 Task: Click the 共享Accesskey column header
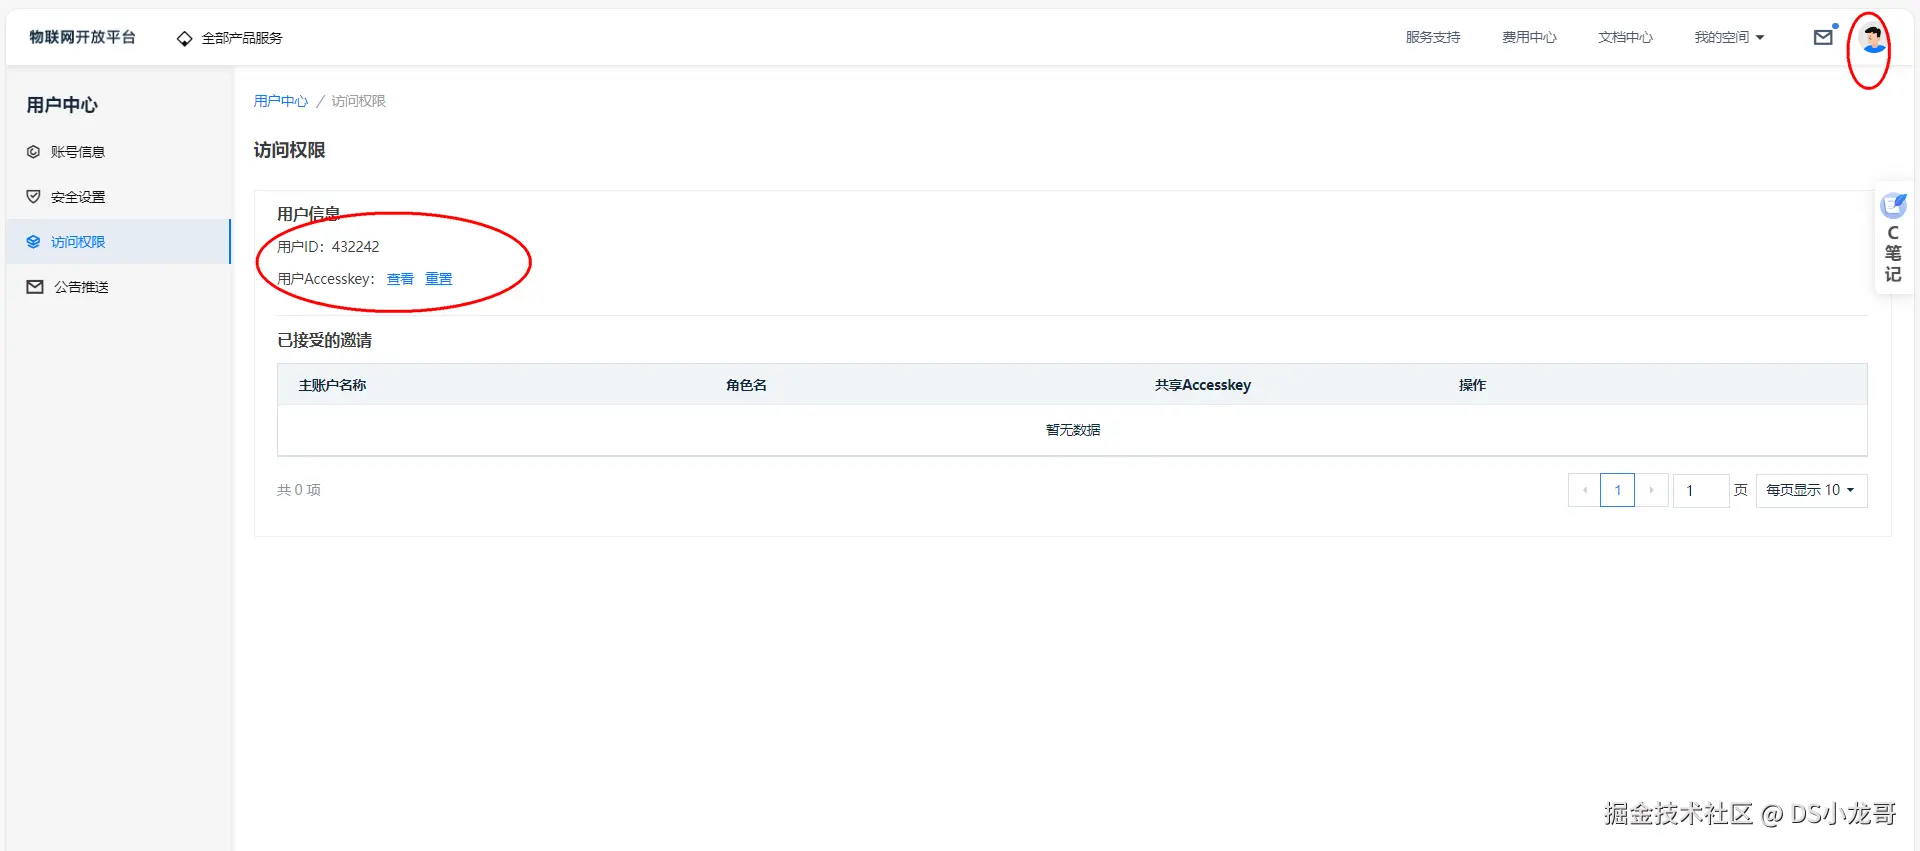(1202, 385)
